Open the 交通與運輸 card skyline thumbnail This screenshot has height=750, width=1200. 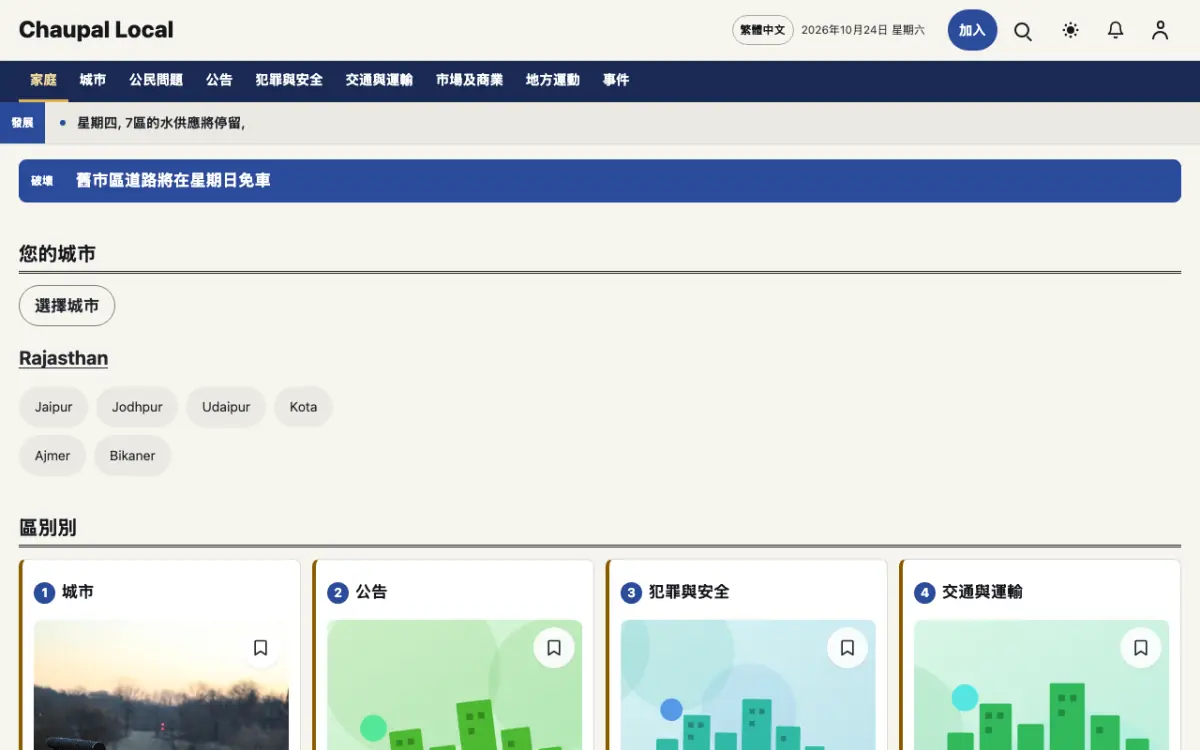pos(1042,685)
